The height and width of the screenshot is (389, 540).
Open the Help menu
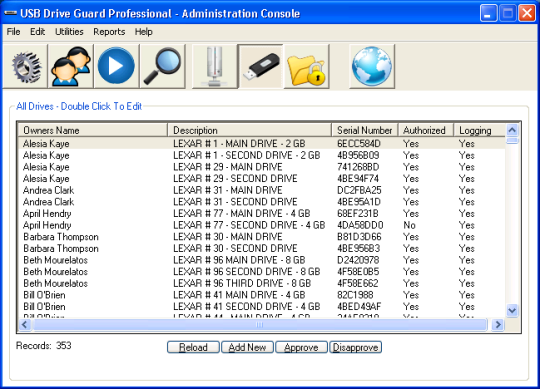pos(143,32)
